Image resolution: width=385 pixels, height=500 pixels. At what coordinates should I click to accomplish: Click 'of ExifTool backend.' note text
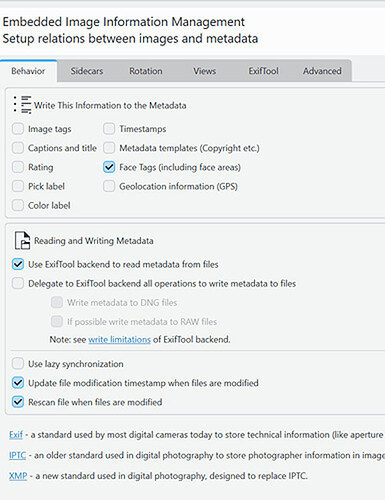point(192,339)
